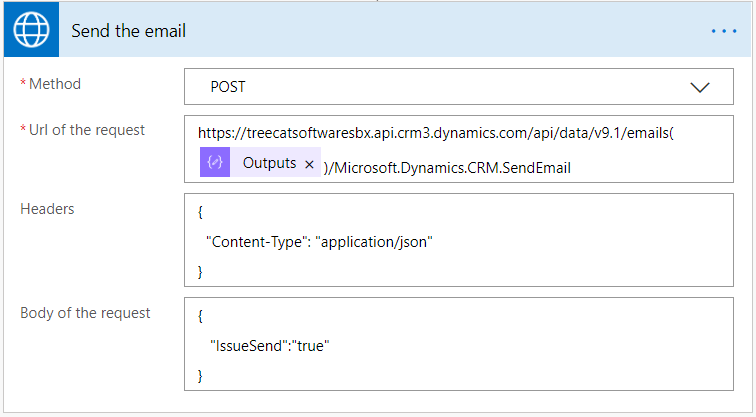Viewport: 756px width, 417px height.
Task: Click the globe HTTP action icon
Action: tap(31, 30)
